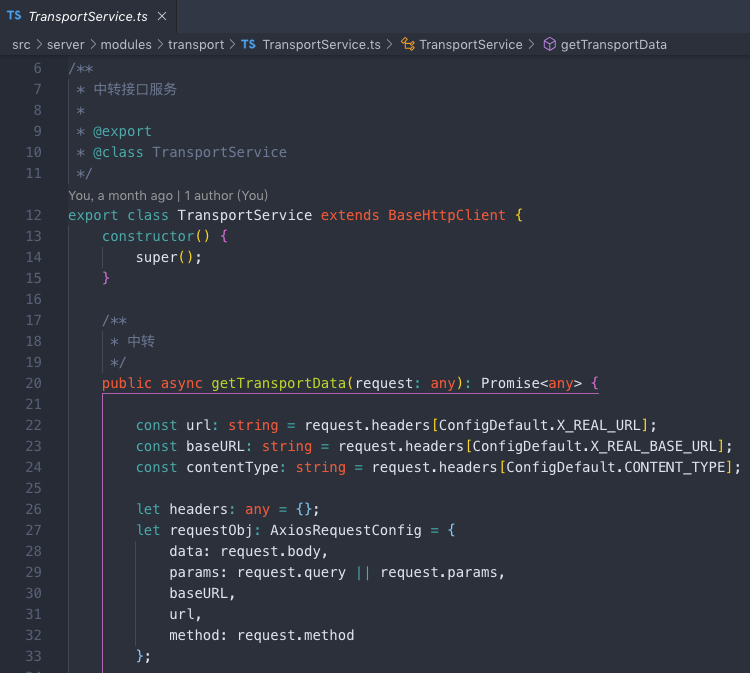The height and width of the screenshot is (673, 750).
Task: Click 'async' keyword on line 20
Action: (181, 383)
